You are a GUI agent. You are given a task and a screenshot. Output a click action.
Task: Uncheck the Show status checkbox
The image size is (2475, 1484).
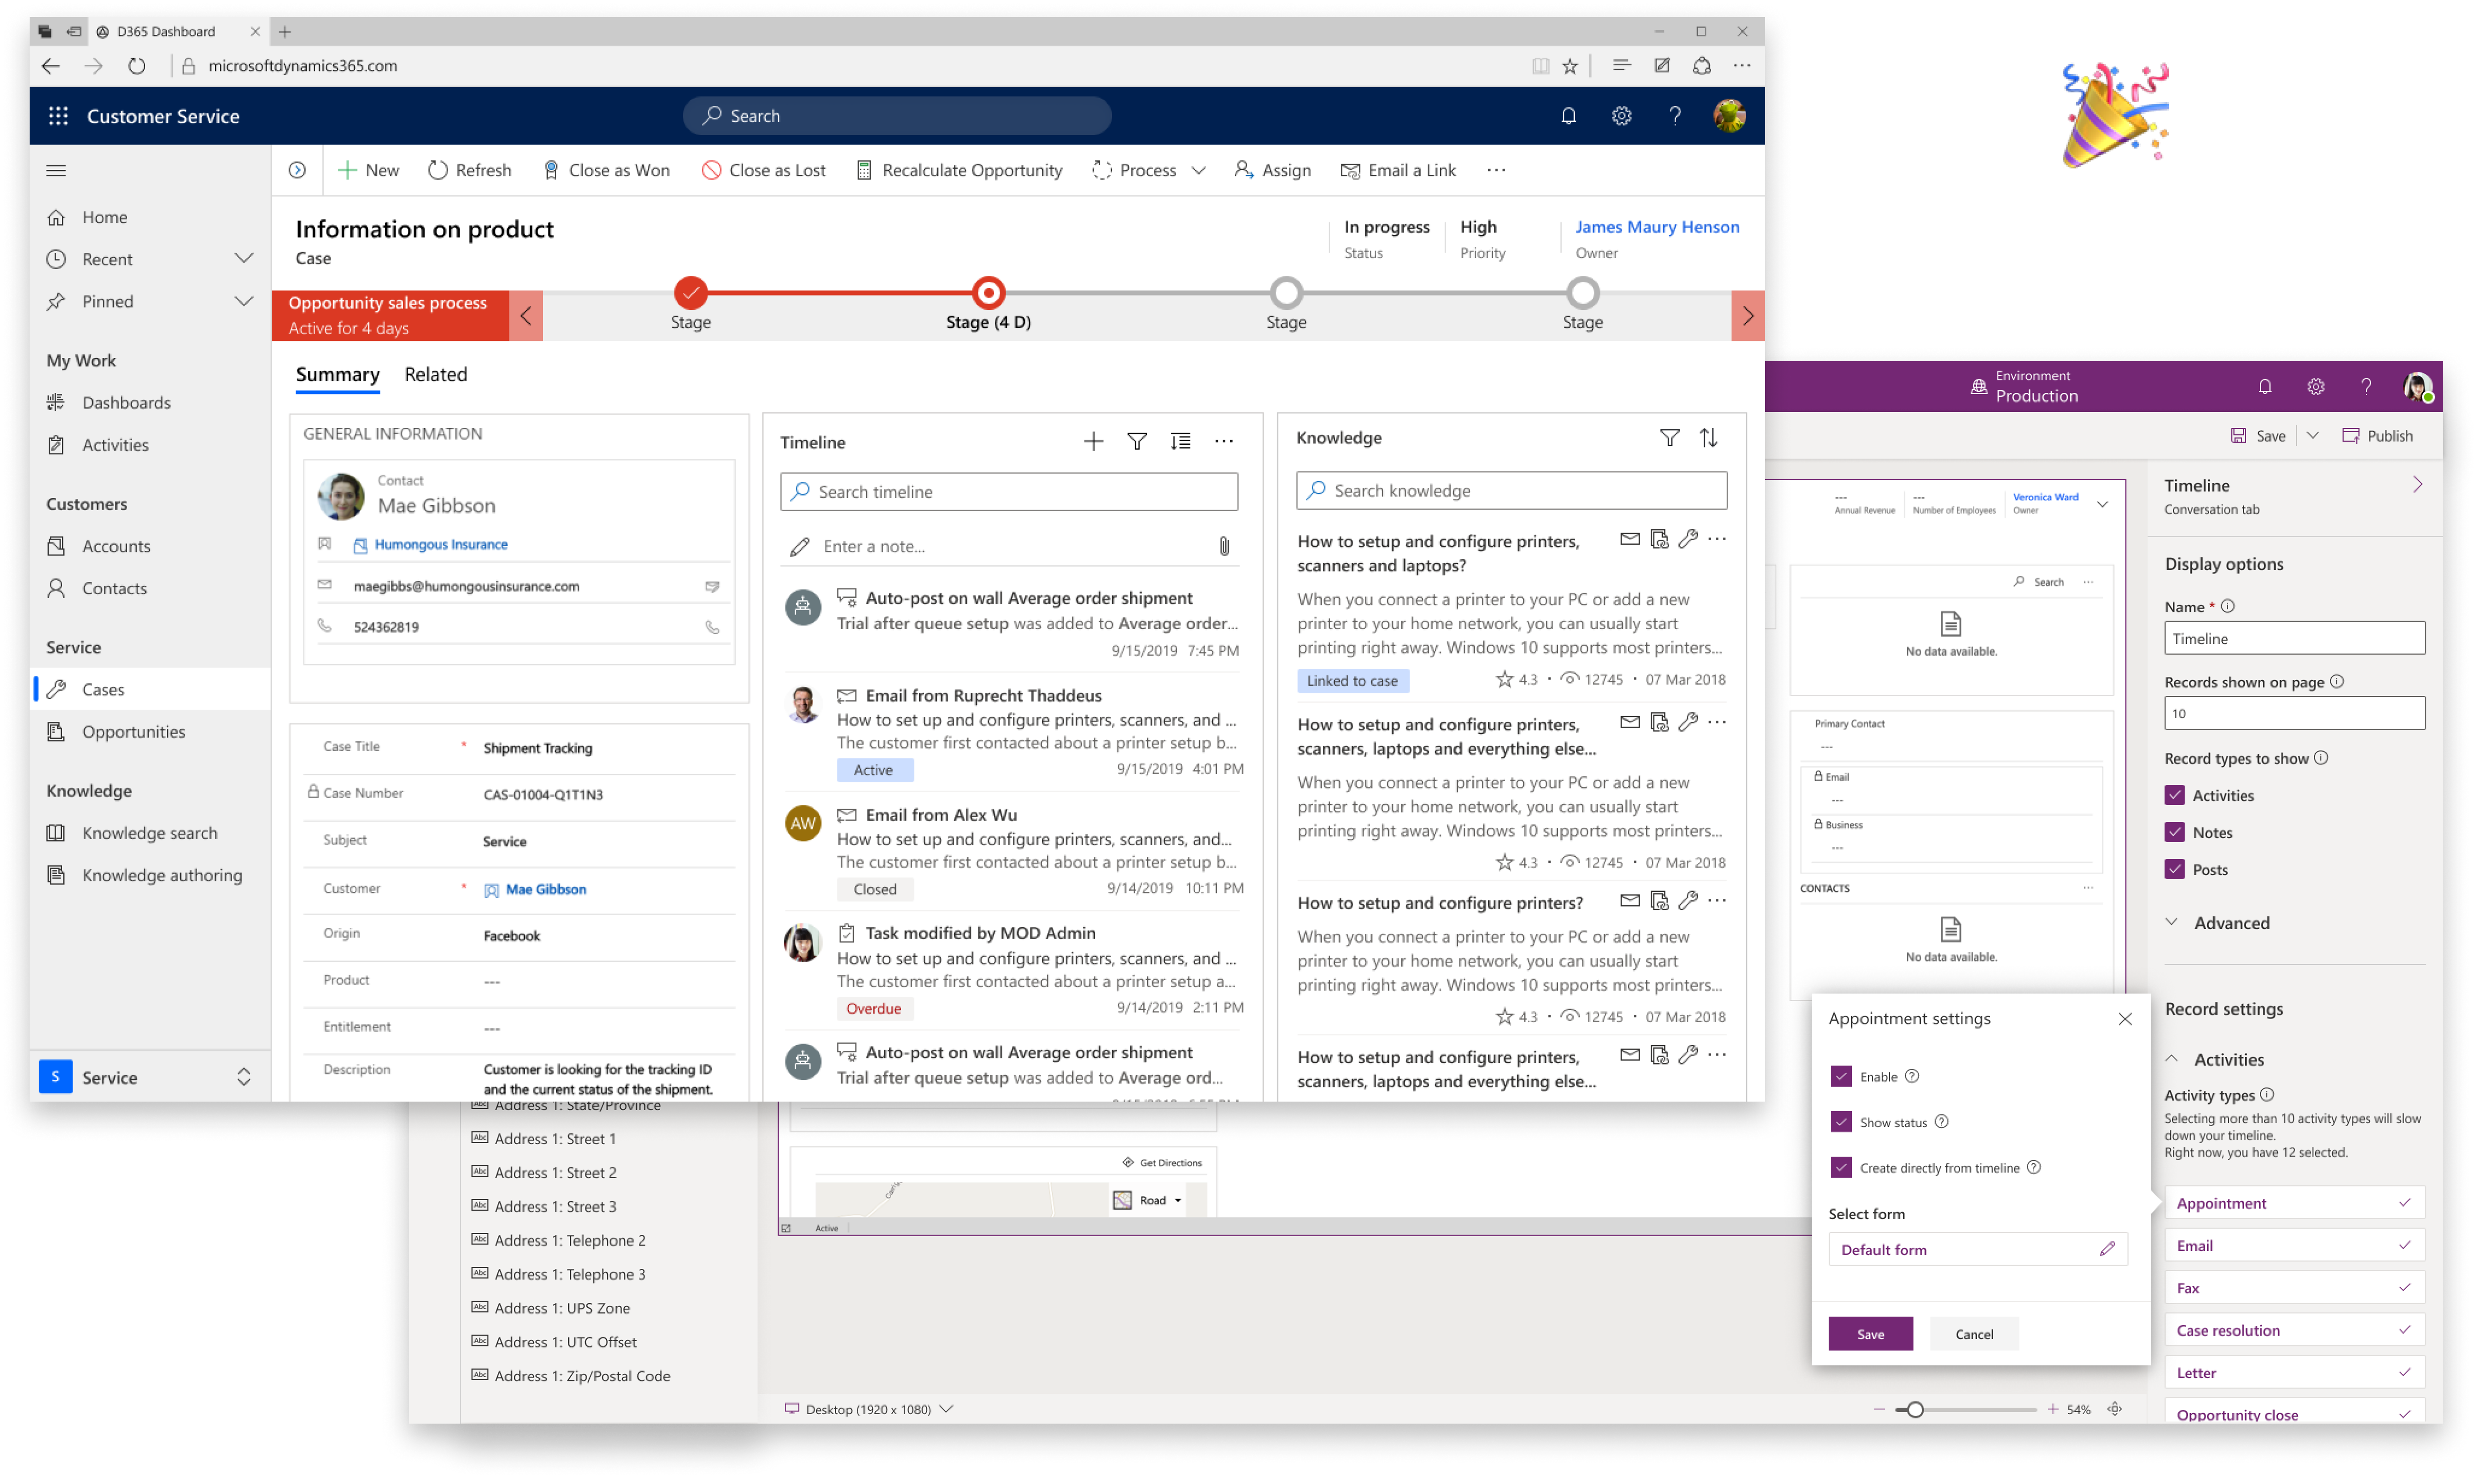(x=1841, y=1122)
